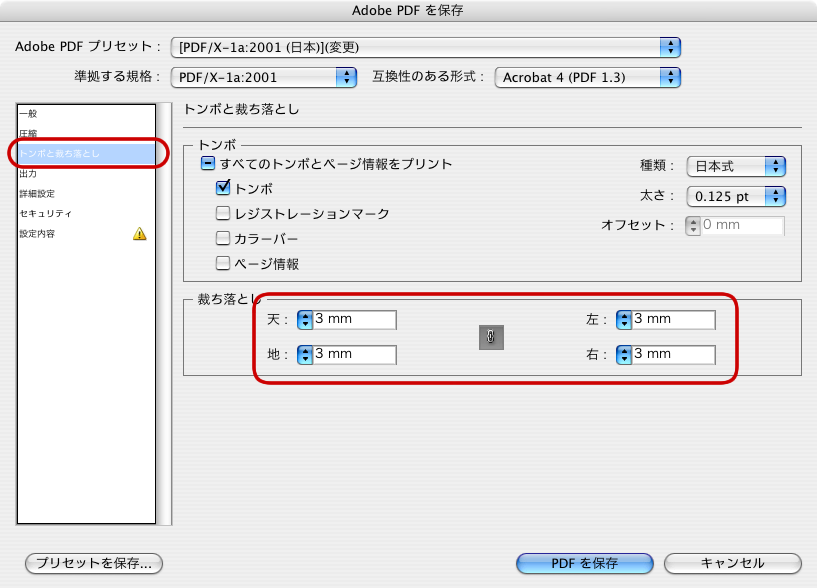
Task: Click the オフセット 0 mm field
Action: (742, 226)
